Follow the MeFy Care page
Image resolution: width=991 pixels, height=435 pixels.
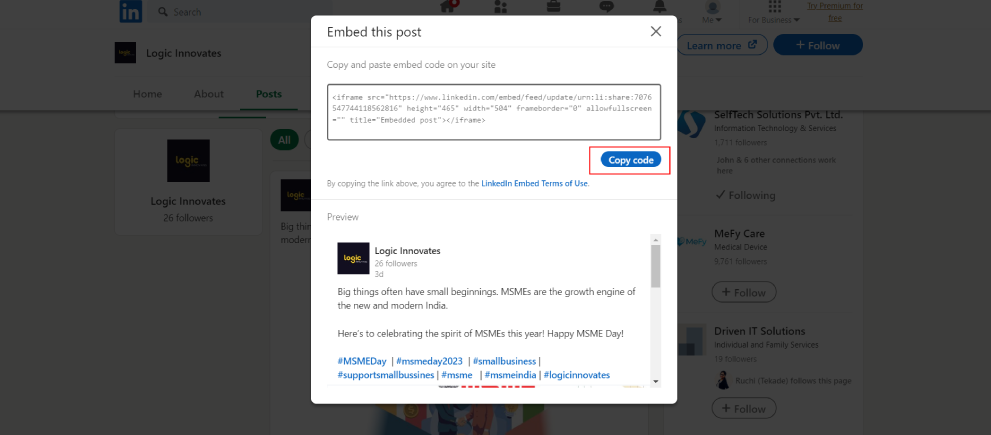point(744,292)
